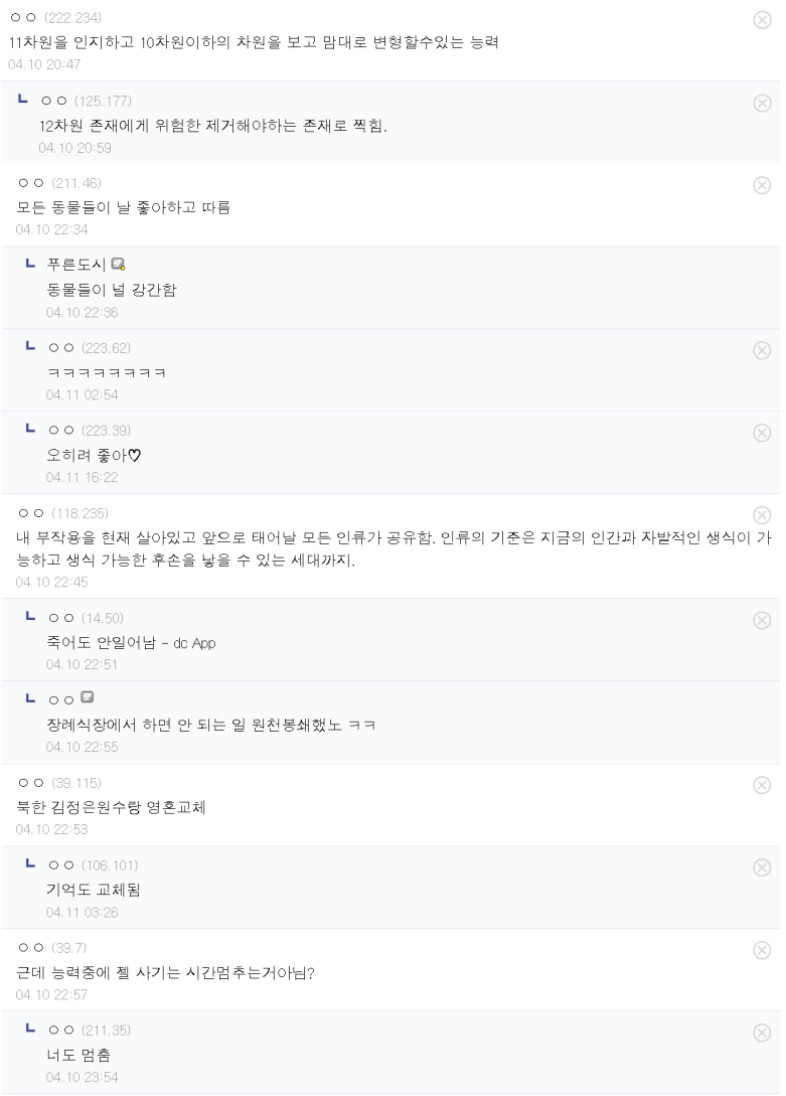786x1096 pixels.
Task: Click the 북한 김정은원수랑 영혼교체 comment text
Action: (110, 807)
